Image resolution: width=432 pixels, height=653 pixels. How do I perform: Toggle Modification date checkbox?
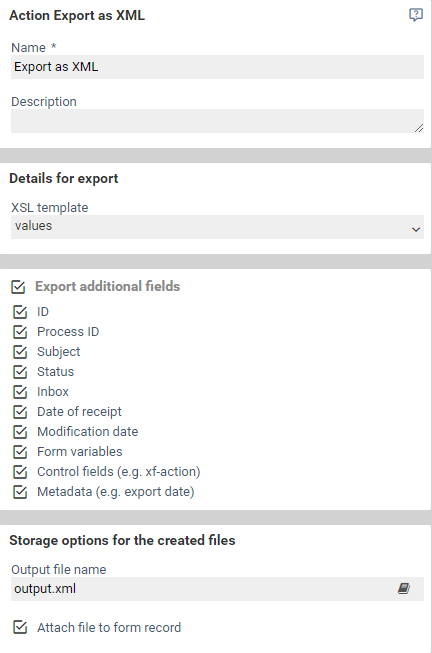click(x=20, y=432)
